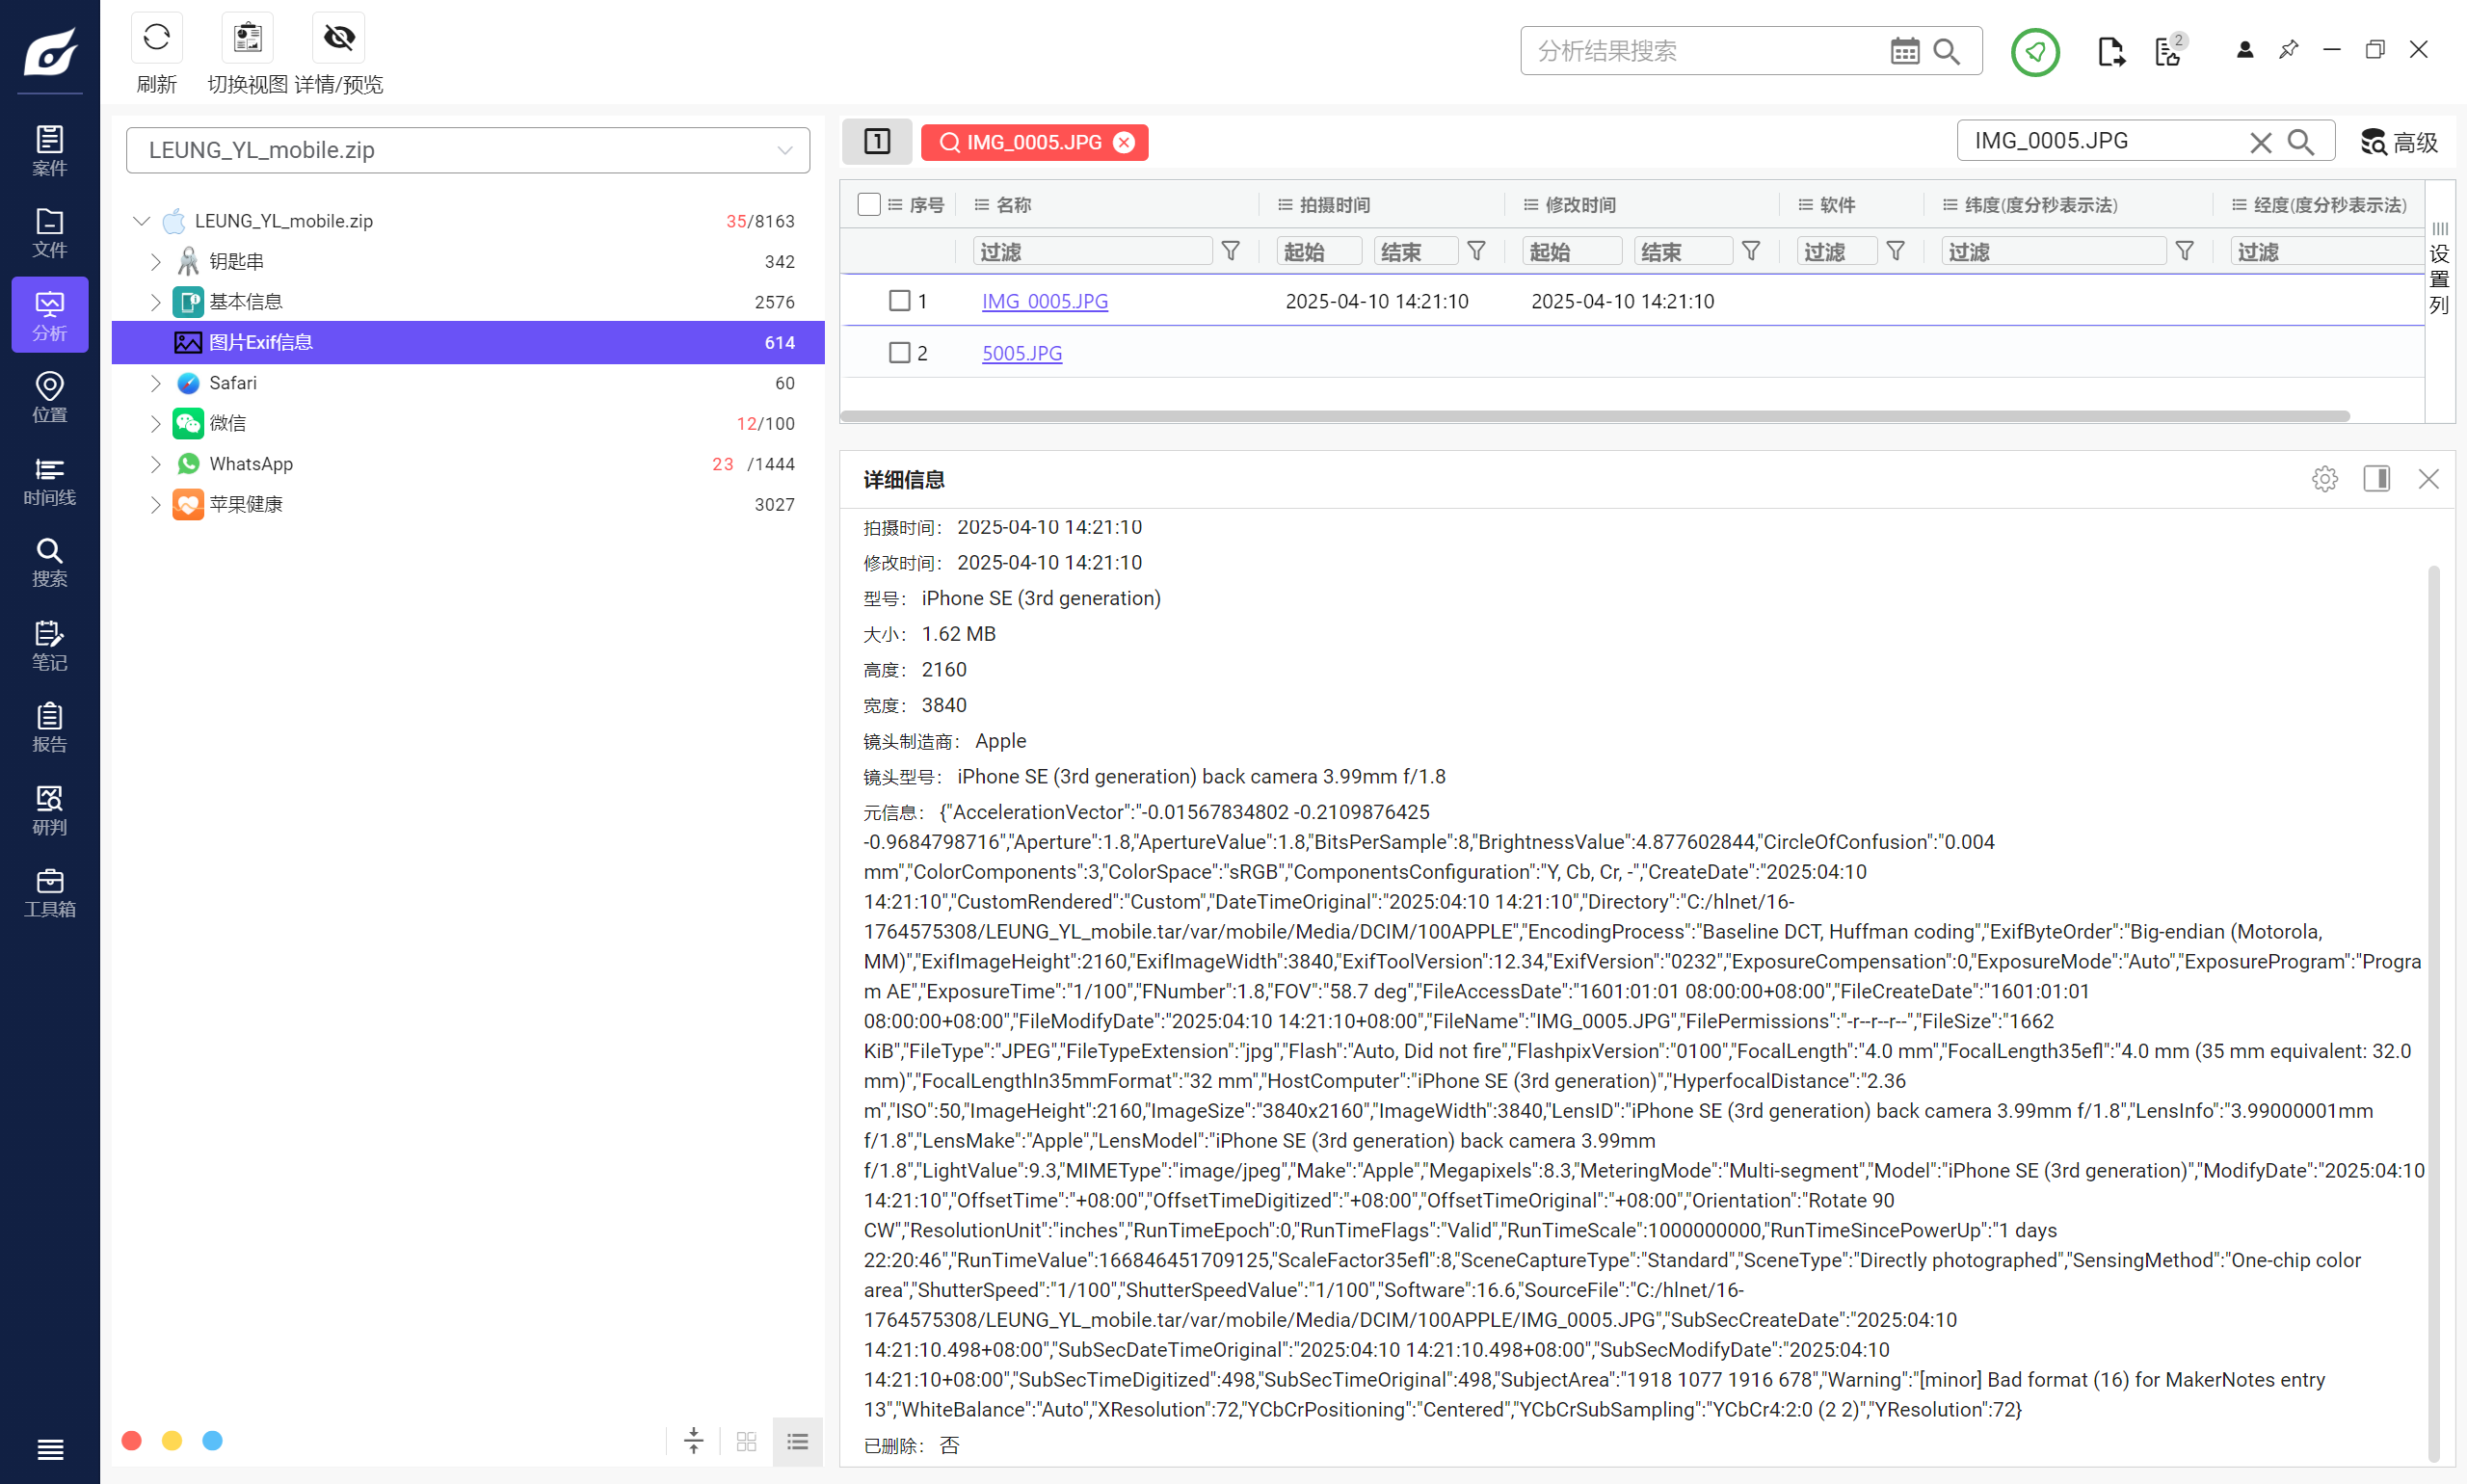
Task: Toggle the select-all checkbox in table header
Action: 868,205
